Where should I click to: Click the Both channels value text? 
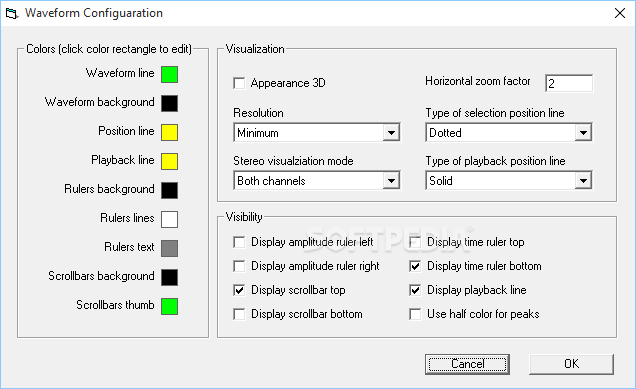point(271,181)
